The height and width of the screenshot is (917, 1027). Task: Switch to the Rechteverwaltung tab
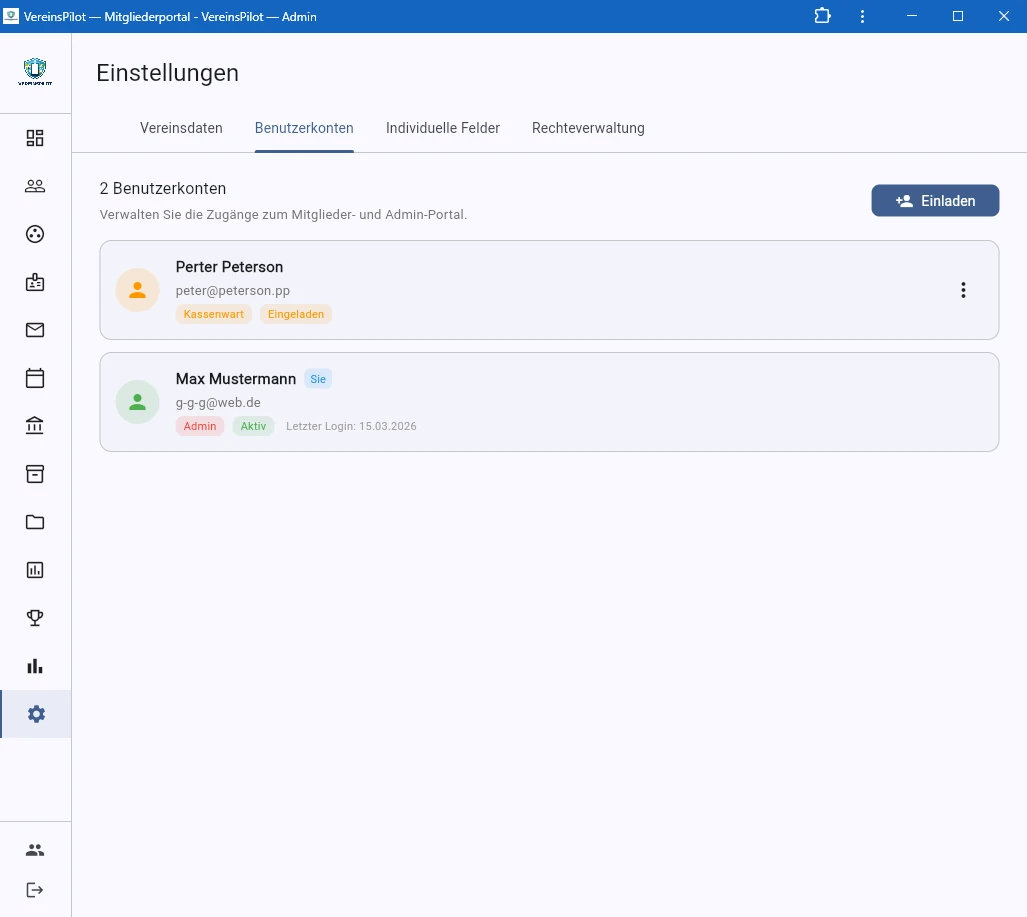(588, 128)
